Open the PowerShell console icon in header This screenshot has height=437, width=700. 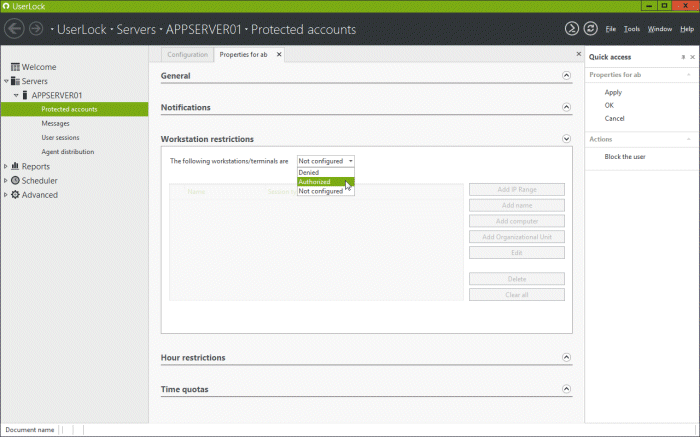571,29
